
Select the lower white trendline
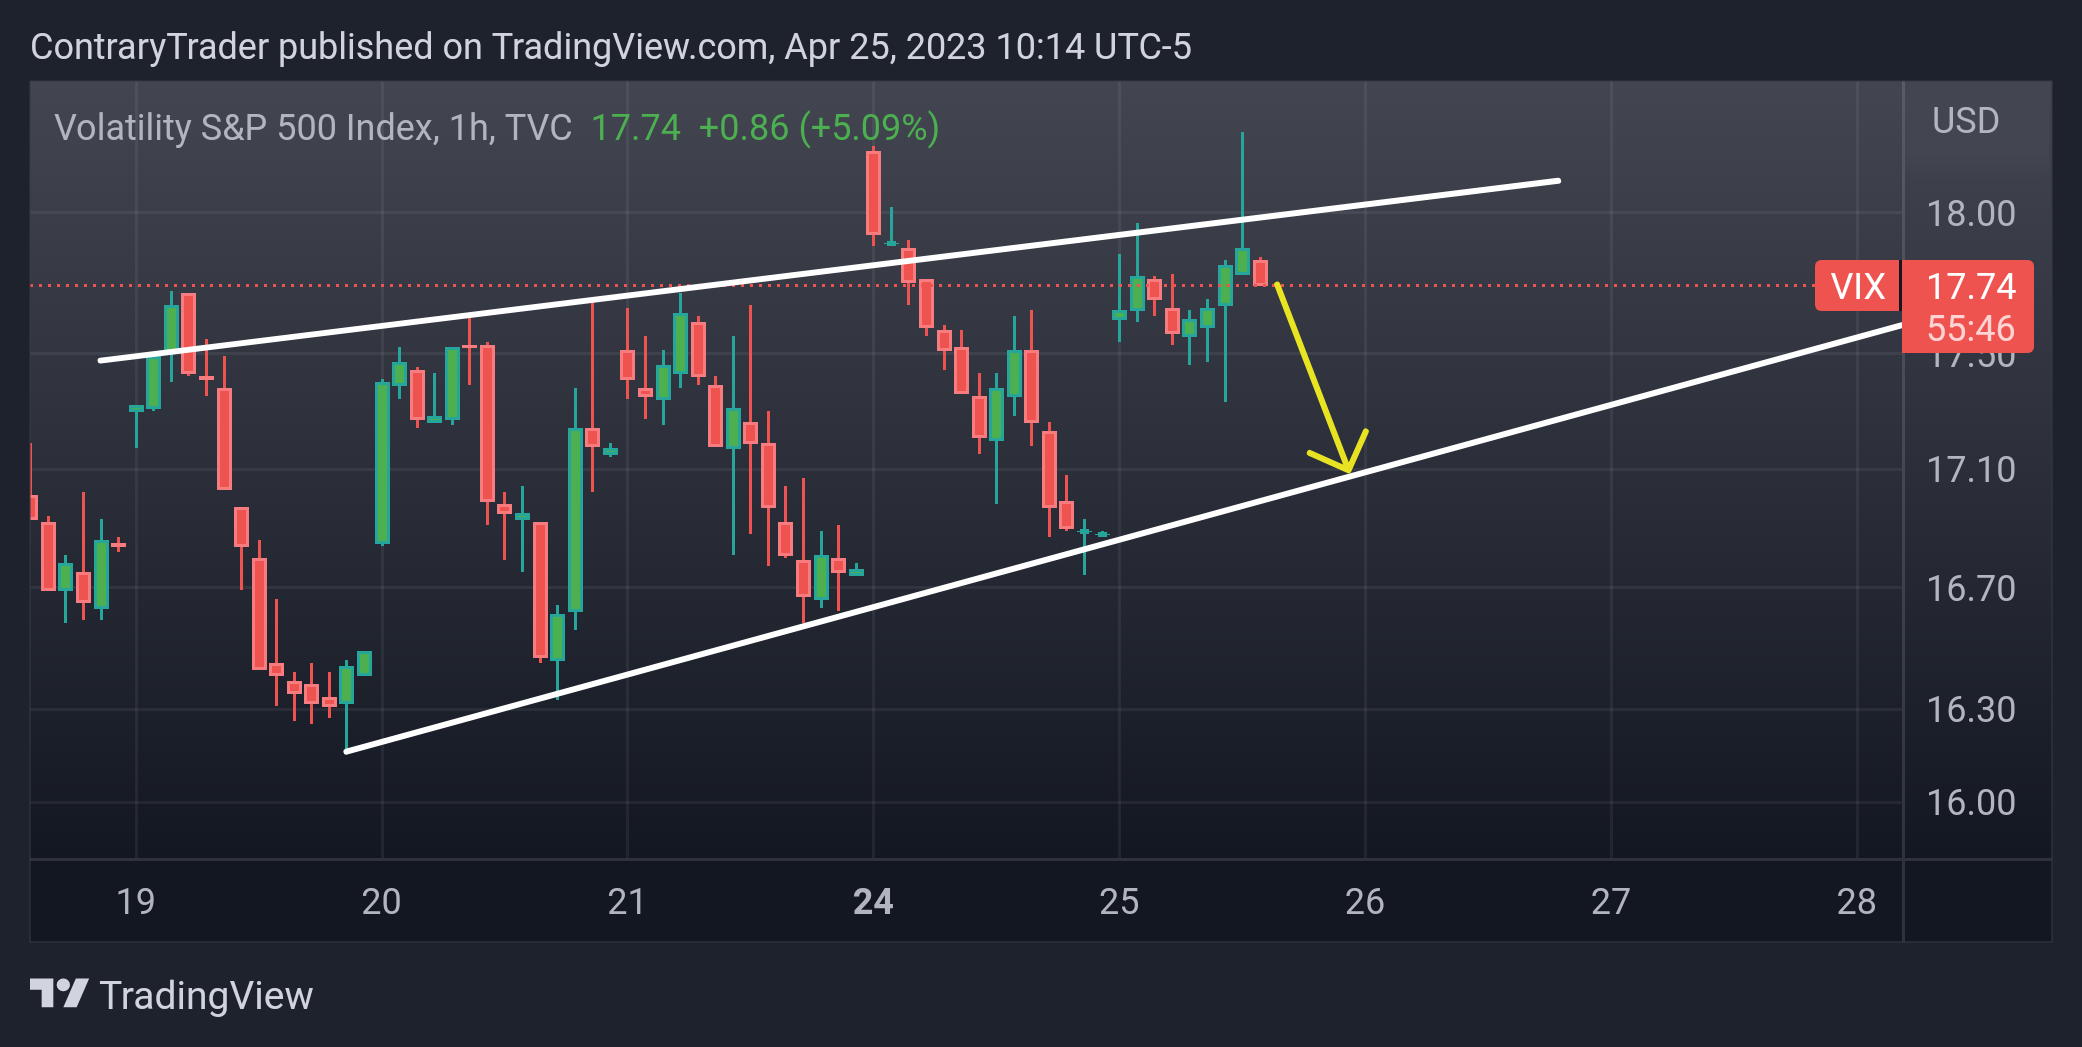pos(1124,538)
